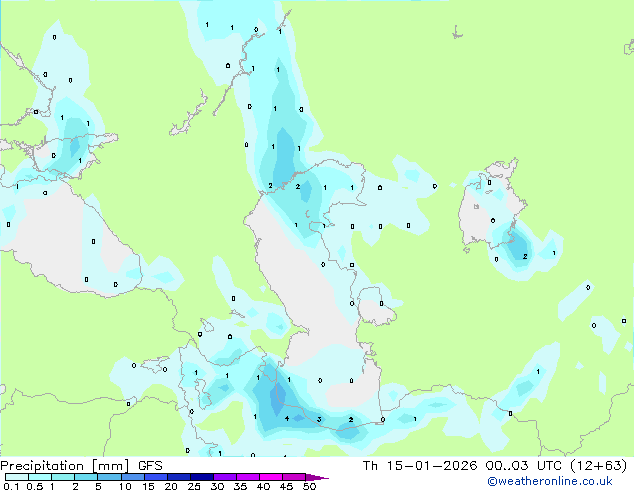Click the above-50 arrow tip of legend
634x490 pixels.
[317, 477]
